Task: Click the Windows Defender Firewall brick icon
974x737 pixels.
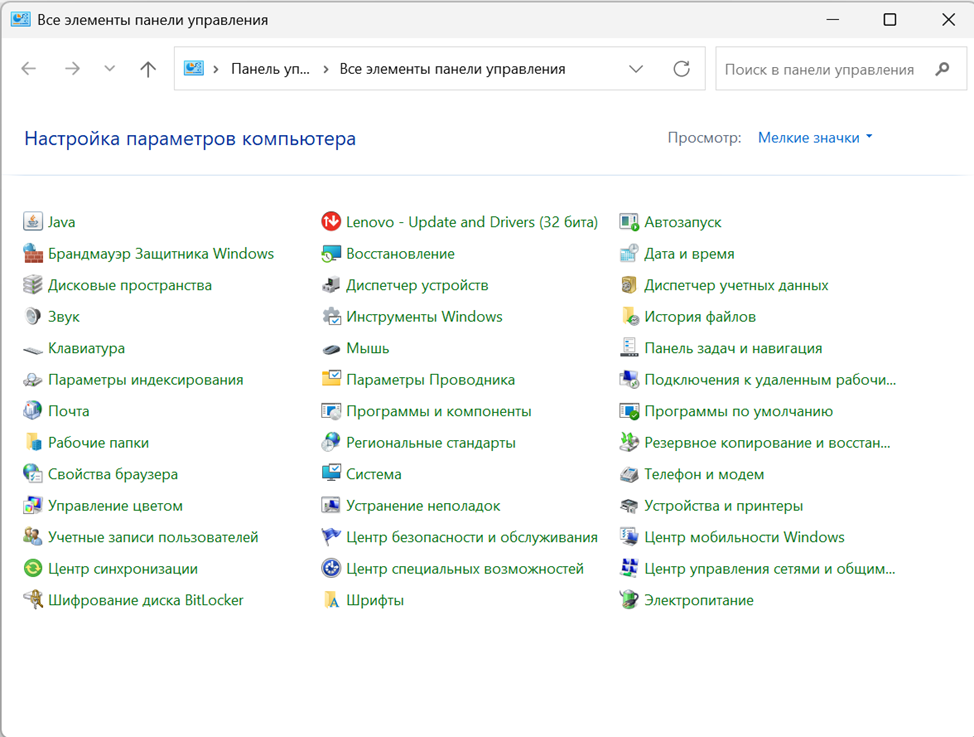Action: (x=32, y=253)
